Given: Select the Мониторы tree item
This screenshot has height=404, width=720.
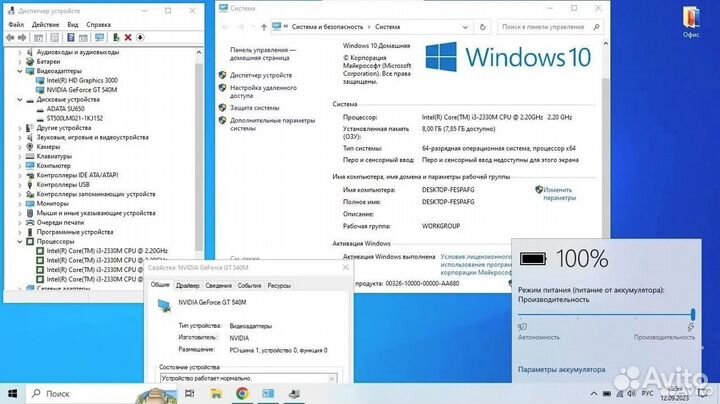Looking at the screenshot, I should click(x=52, y=203).
